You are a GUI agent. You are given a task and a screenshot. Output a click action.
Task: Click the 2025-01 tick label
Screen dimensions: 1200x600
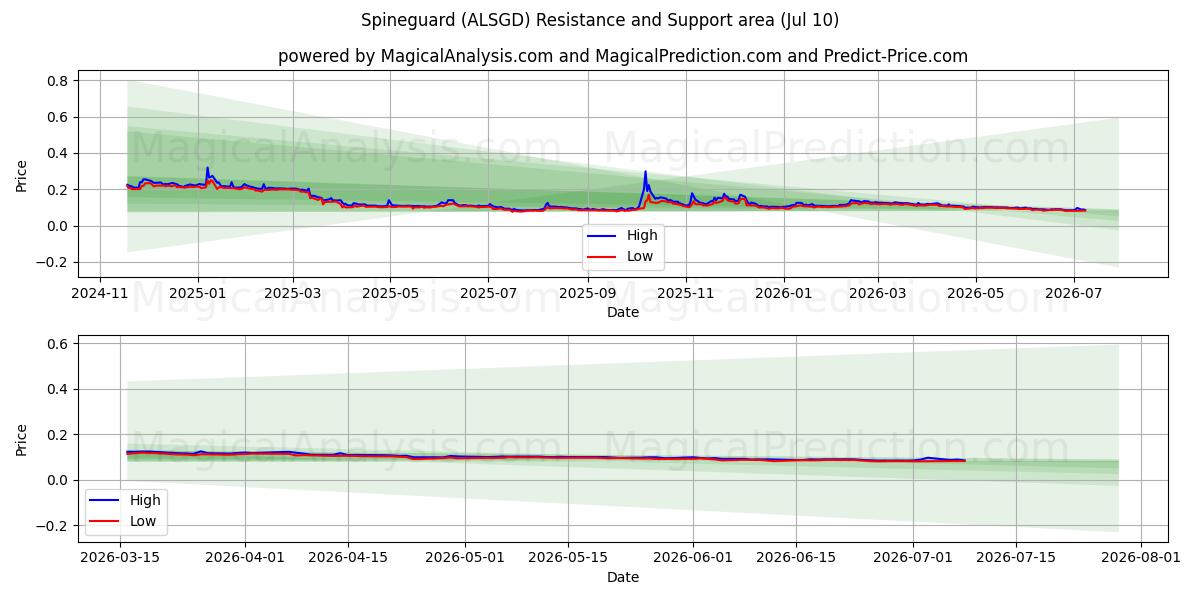pyautogui.click(x=197, y=294)
